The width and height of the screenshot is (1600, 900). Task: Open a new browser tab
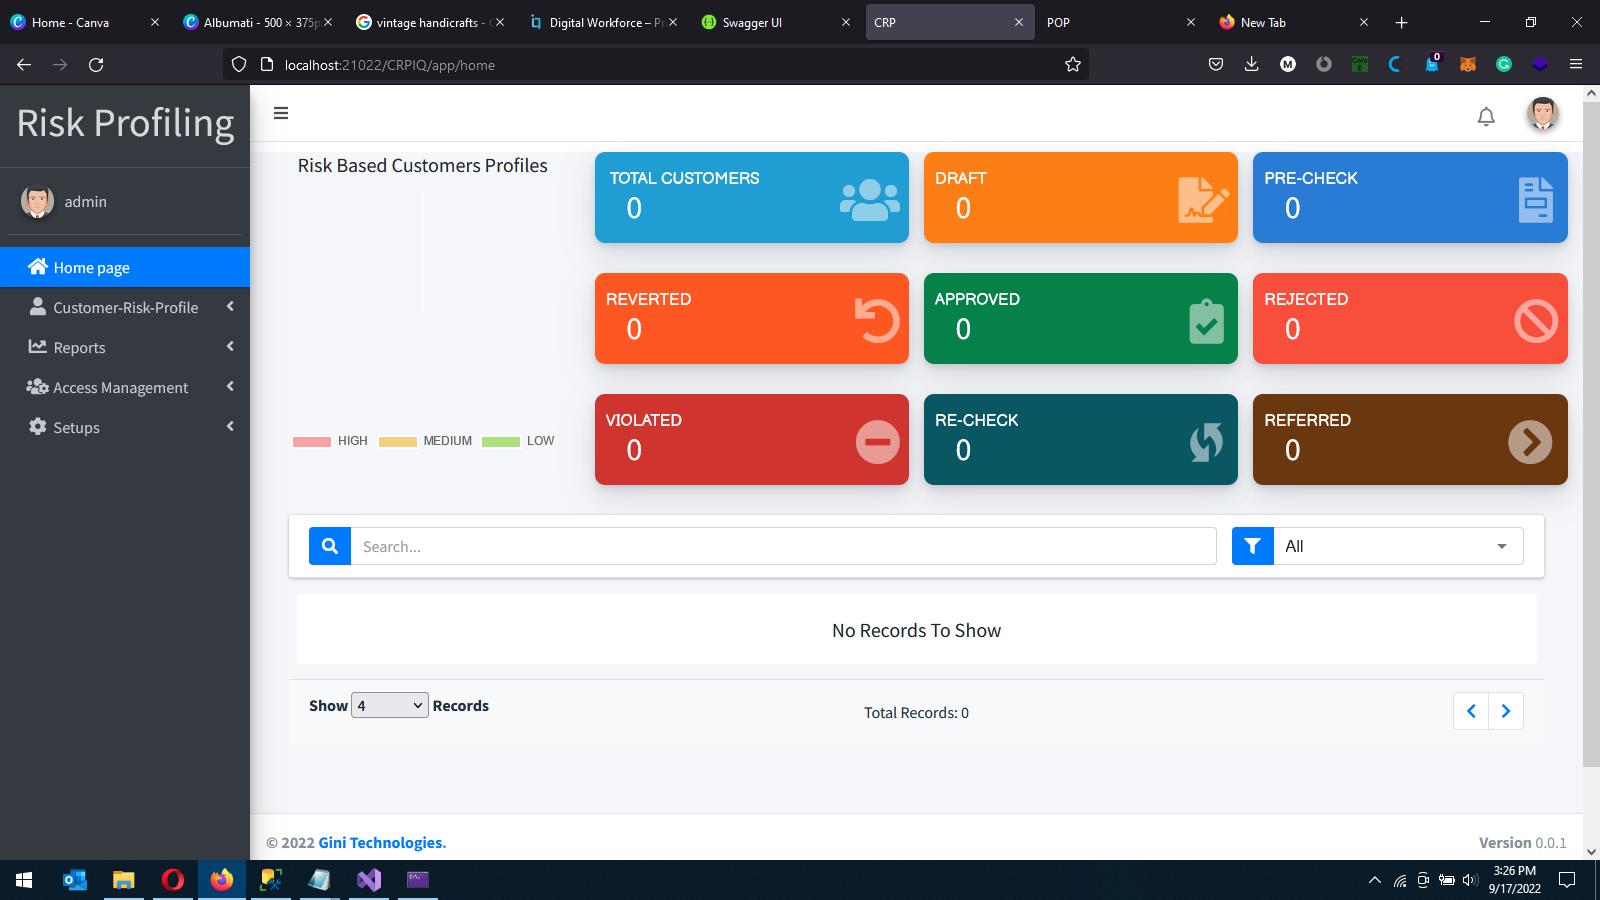1401,22
